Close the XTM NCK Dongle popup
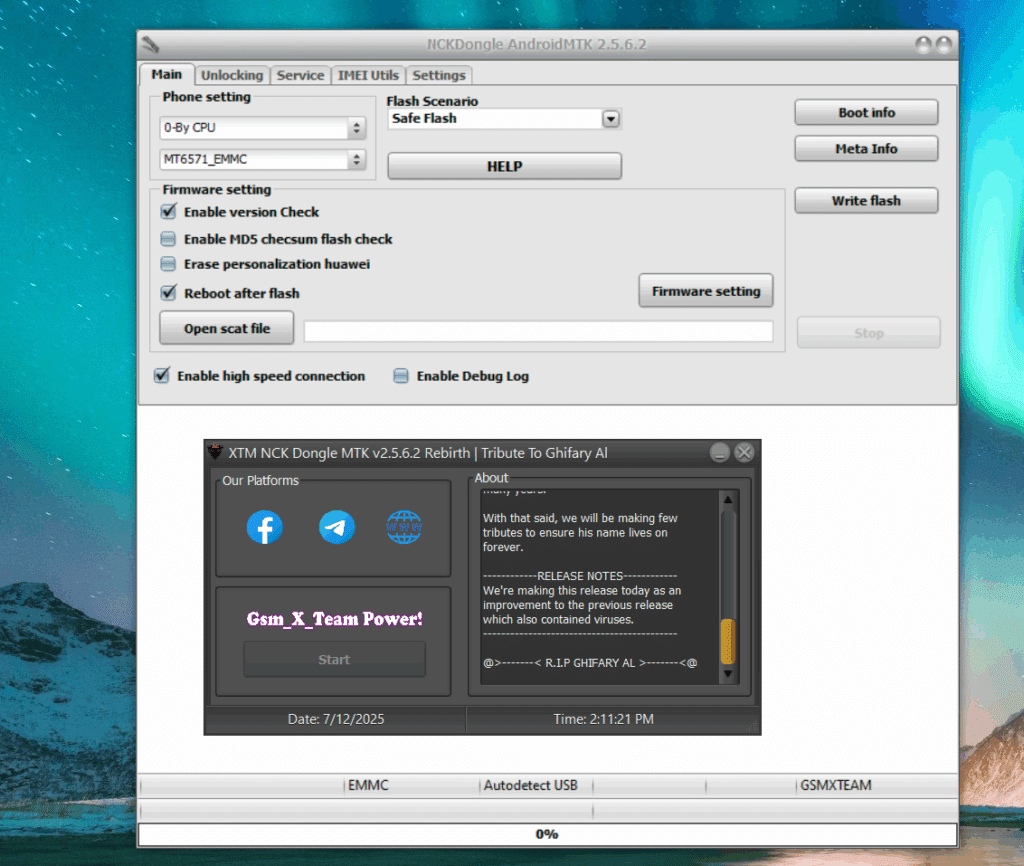The width and height of the screenshot is (1024, 866). (x=744, y=453)
